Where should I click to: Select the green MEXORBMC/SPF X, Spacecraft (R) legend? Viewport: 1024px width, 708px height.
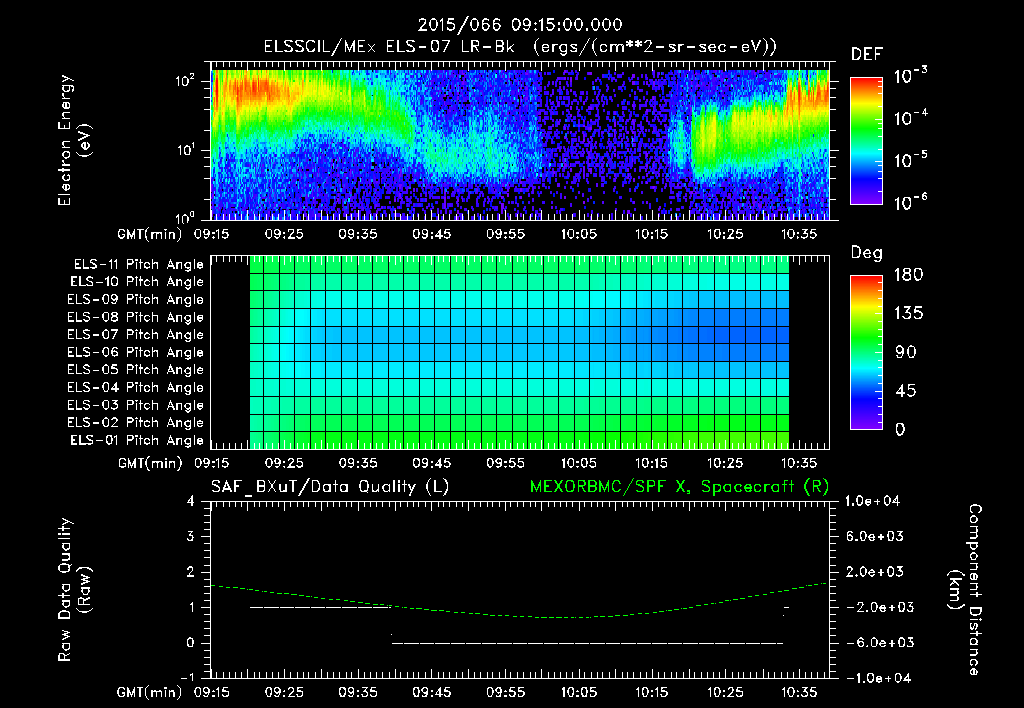(679, 487)
